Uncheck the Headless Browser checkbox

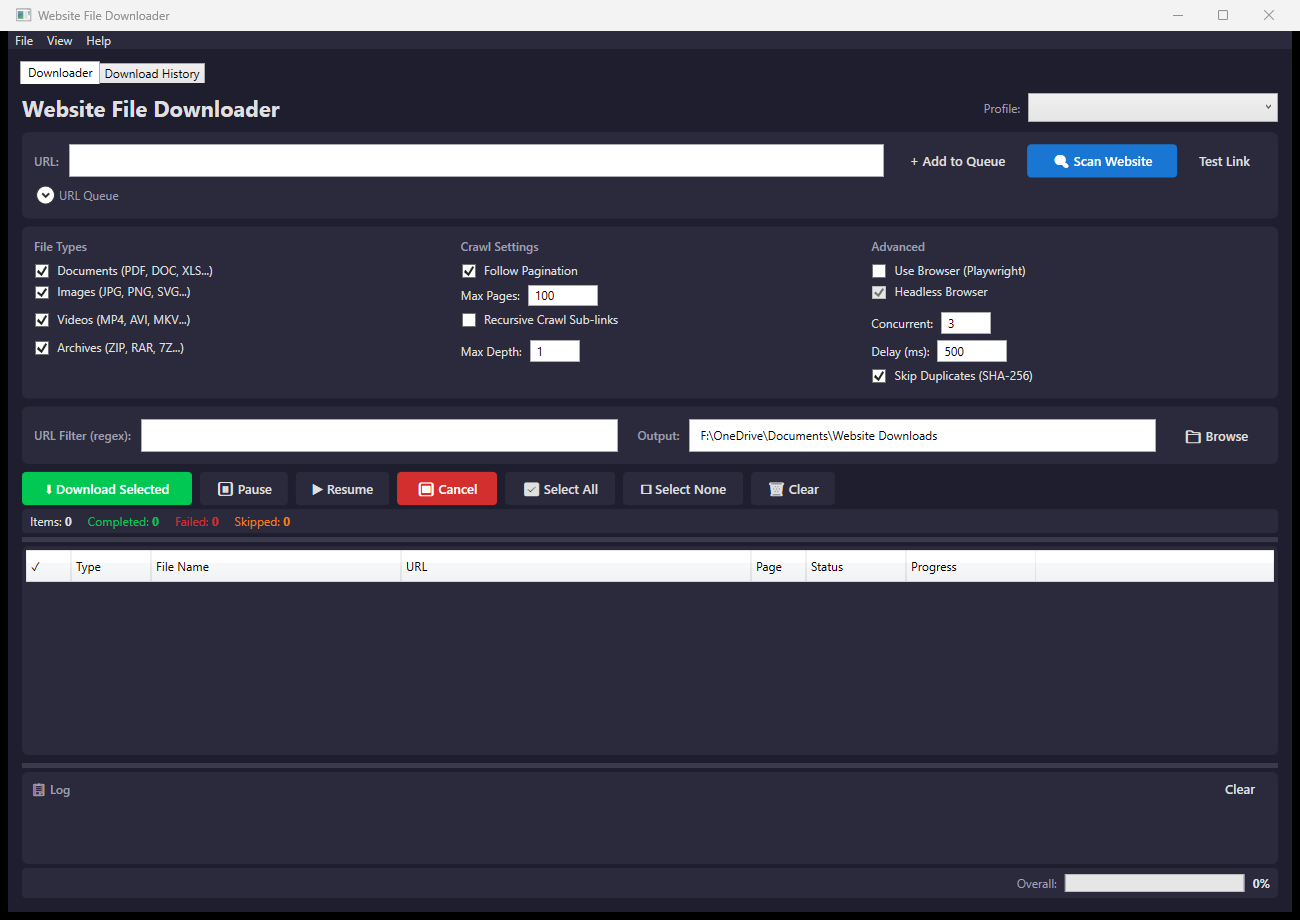[x=878, y=292]
